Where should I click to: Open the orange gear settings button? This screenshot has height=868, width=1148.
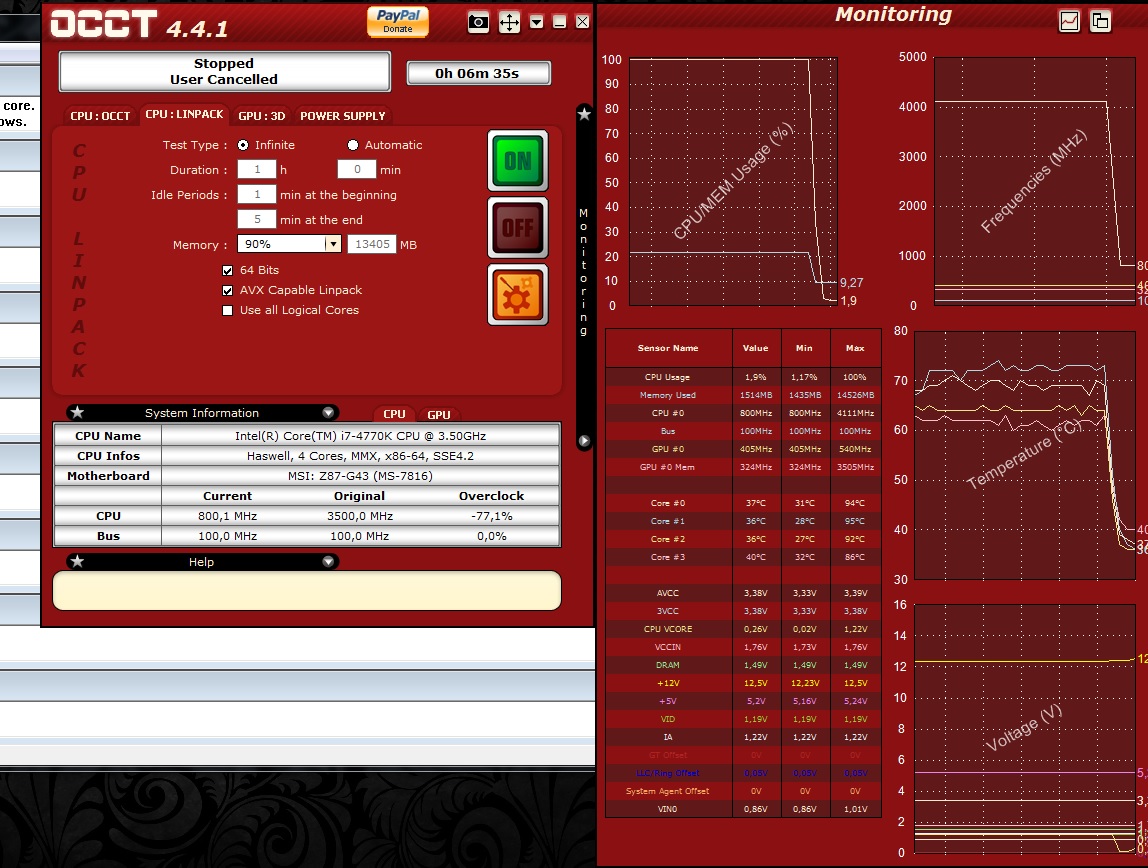[x=518, y=294]
